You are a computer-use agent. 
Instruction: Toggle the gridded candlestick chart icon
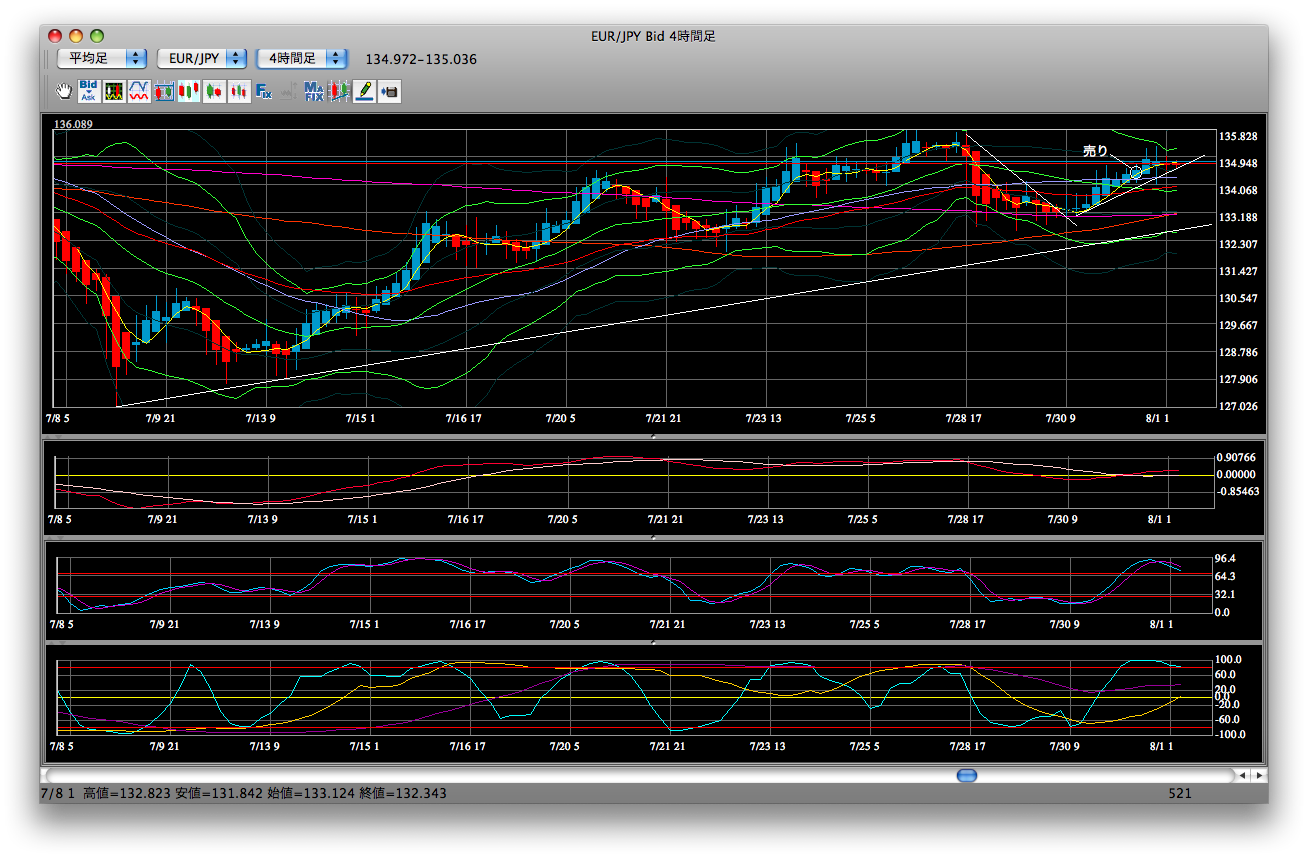(164, 91)
